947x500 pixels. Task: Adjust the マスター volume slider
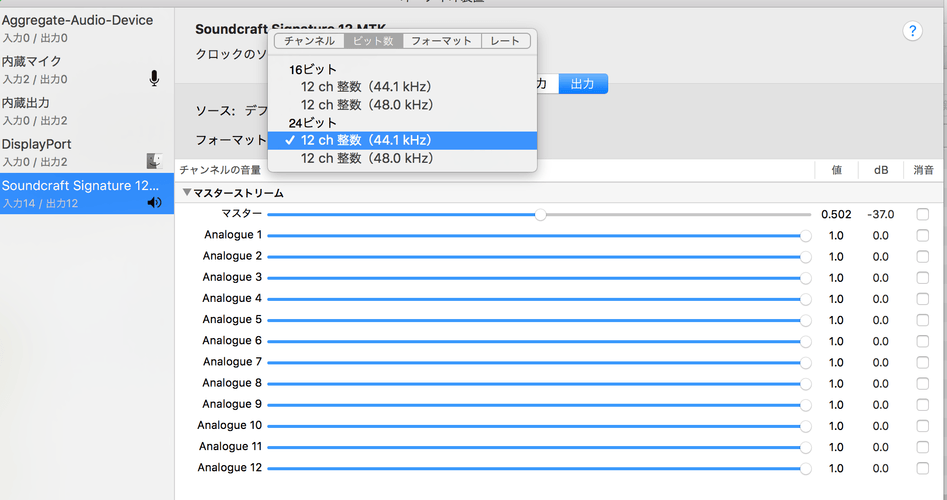pyautogui.click(x=541, y=214)
